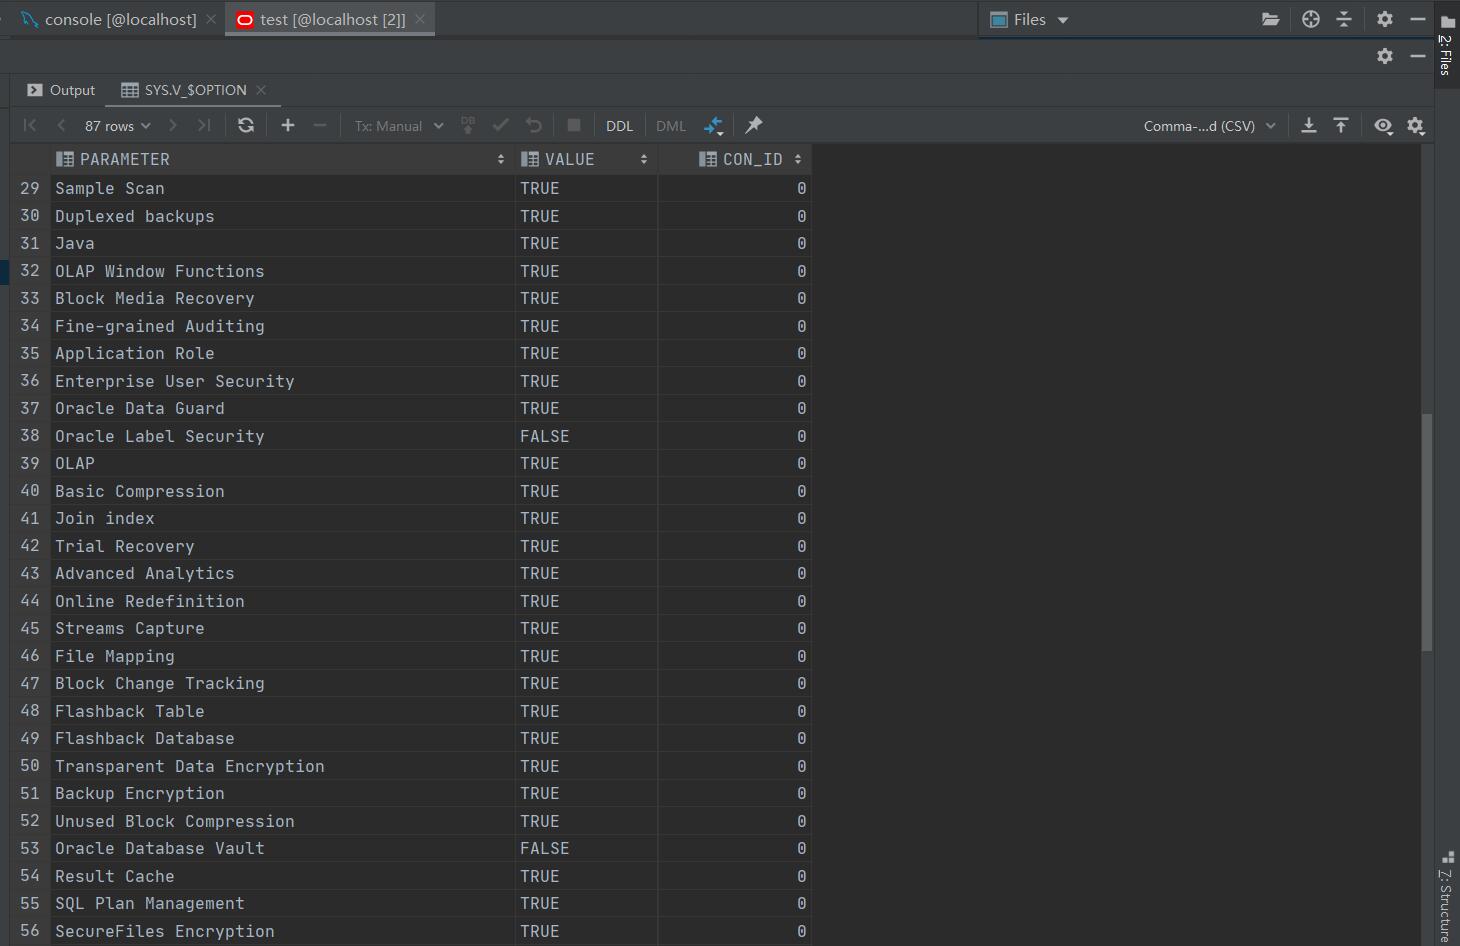Click the DML button

(671, 126)
